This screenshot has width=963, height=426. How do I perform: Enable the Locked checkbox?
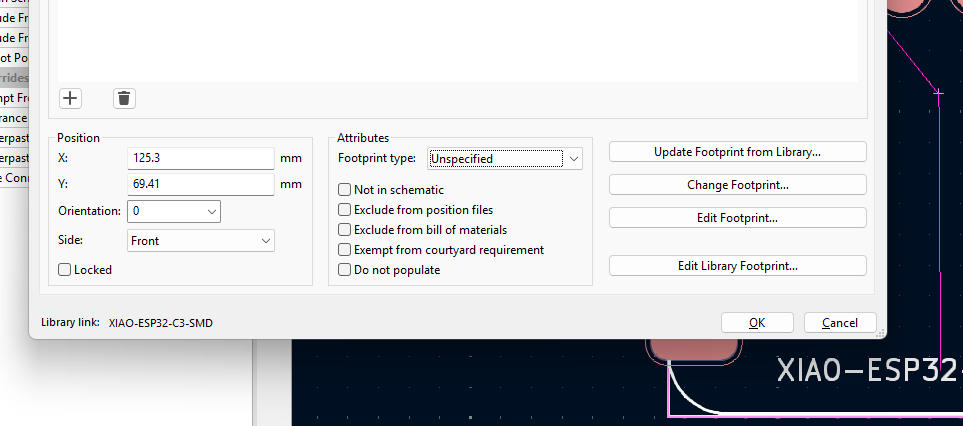[65, 270]
